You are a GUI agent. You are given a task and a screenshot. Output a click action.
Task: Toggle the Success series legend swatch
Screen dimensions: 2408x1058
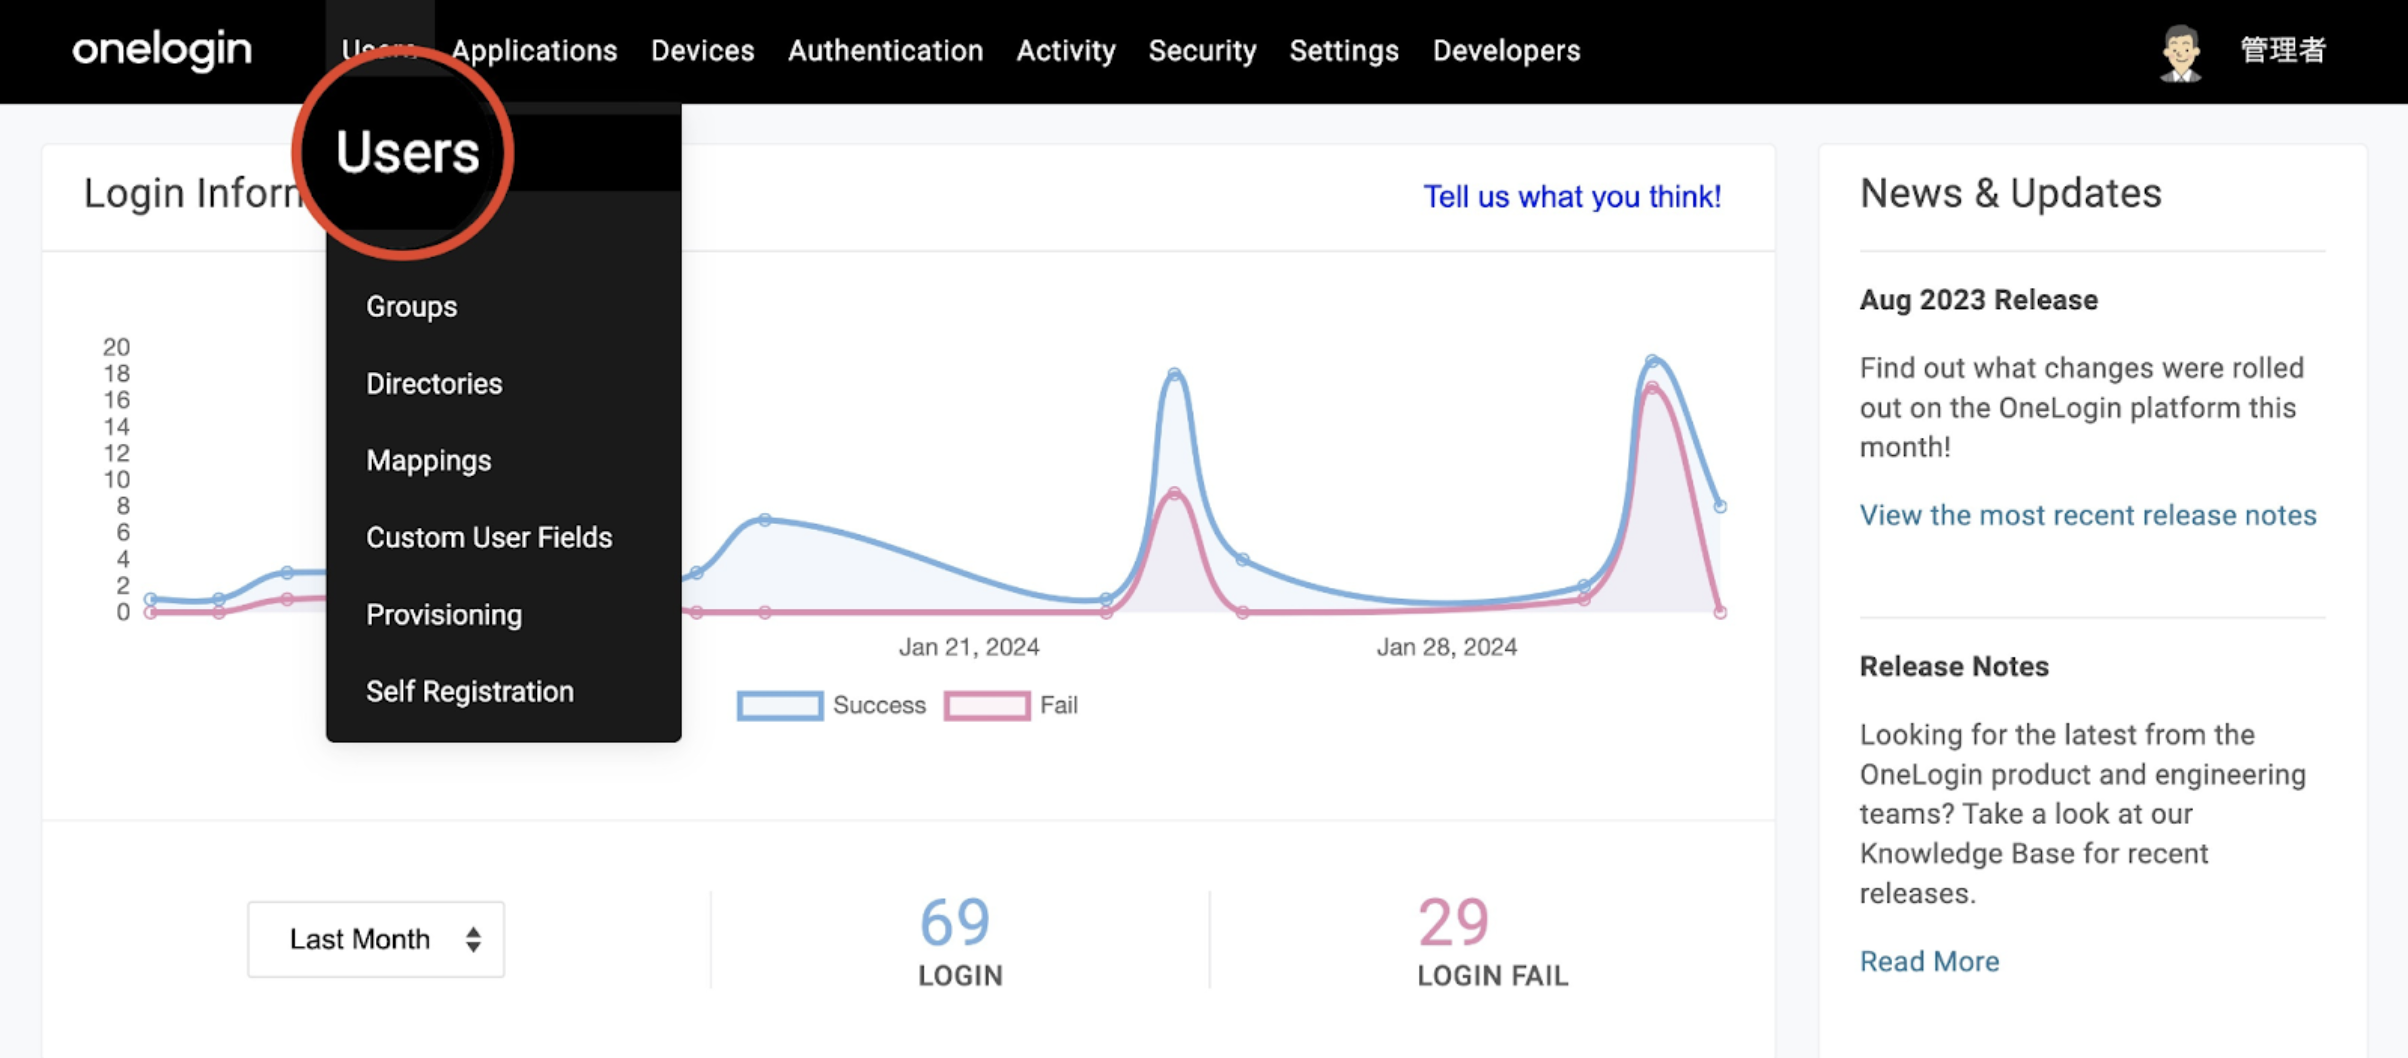[780, 705]
